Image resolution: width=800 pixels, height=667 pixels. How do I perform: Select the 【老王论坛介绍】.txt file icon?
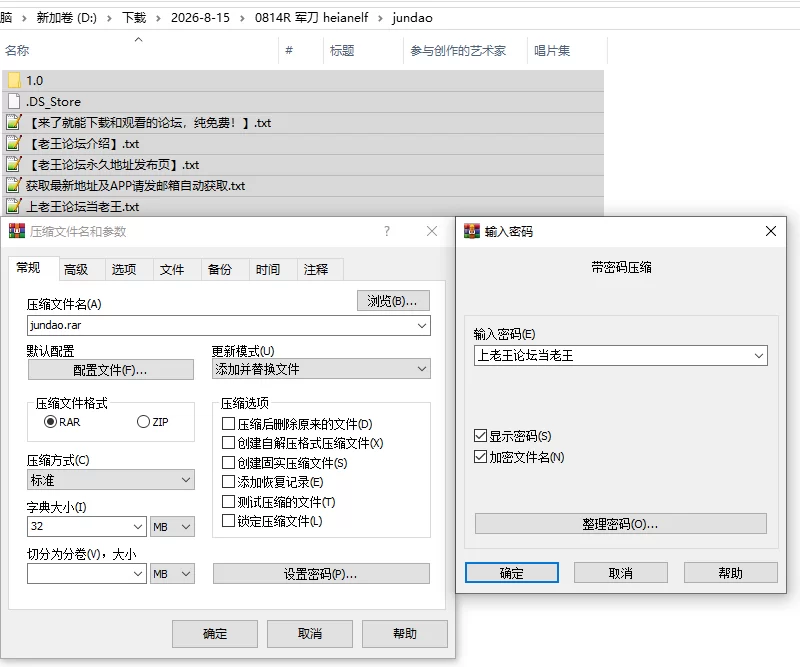(x=14, y=143)
